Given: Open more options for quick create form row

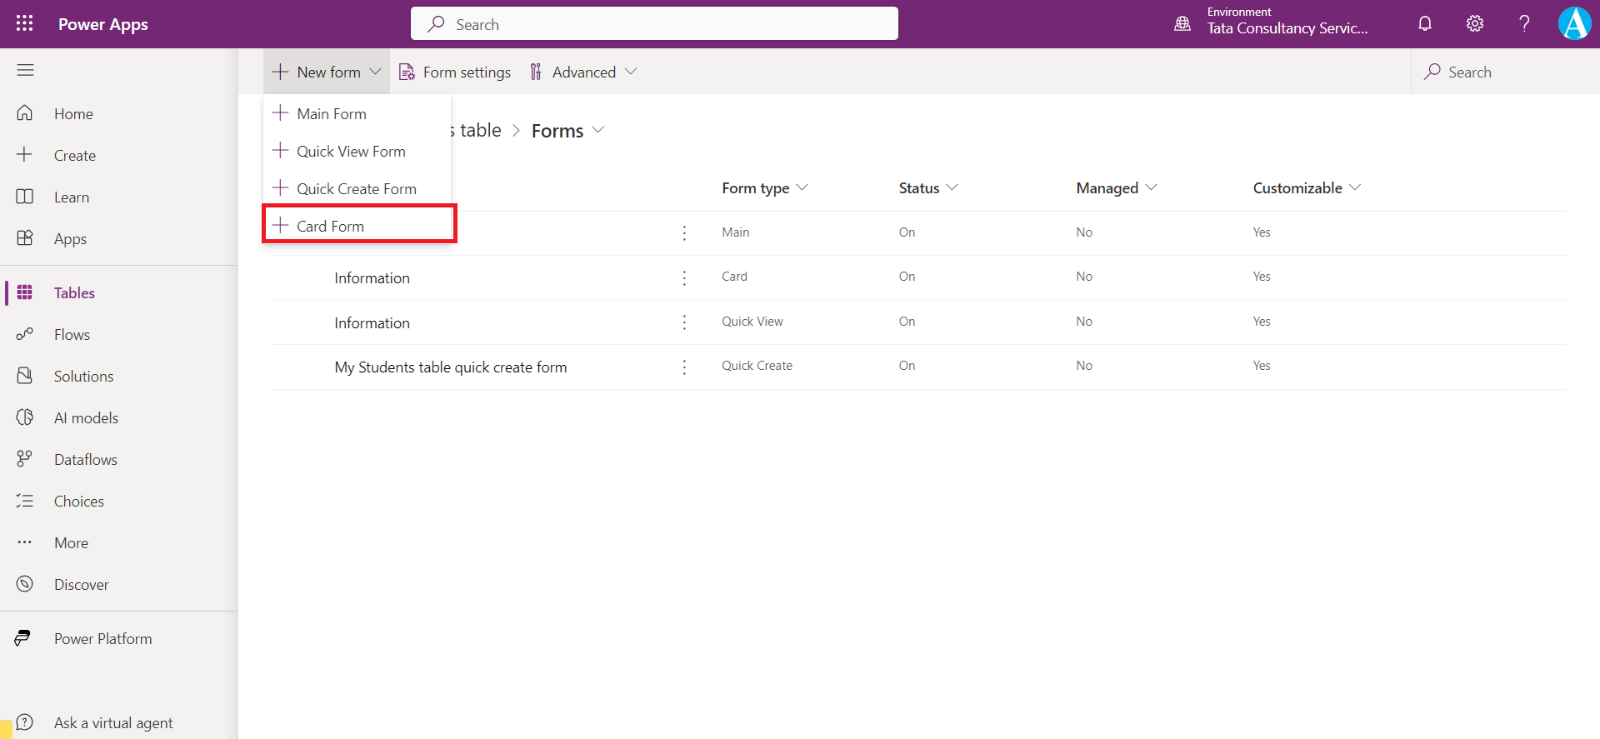Looking at the screenshot, I should coord(684,367).
